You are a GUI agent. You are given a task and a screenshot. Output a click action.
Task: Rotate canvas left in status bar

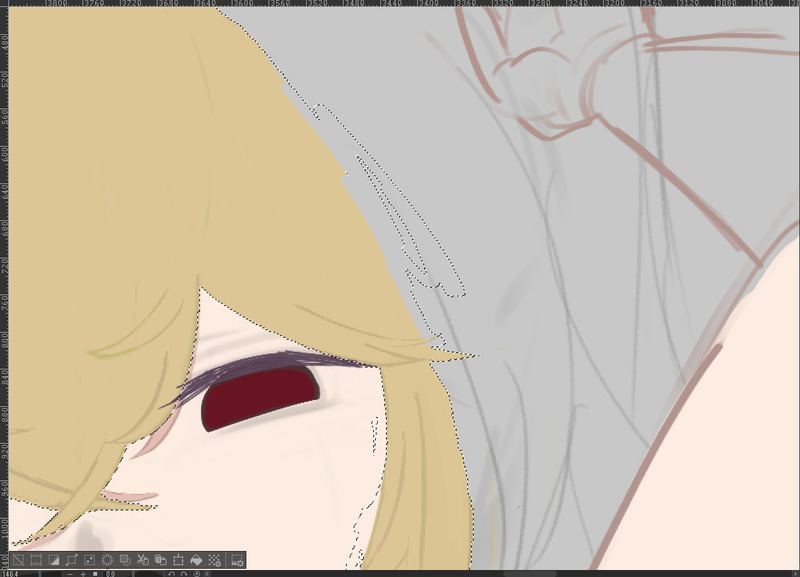[x=171, y=574]
